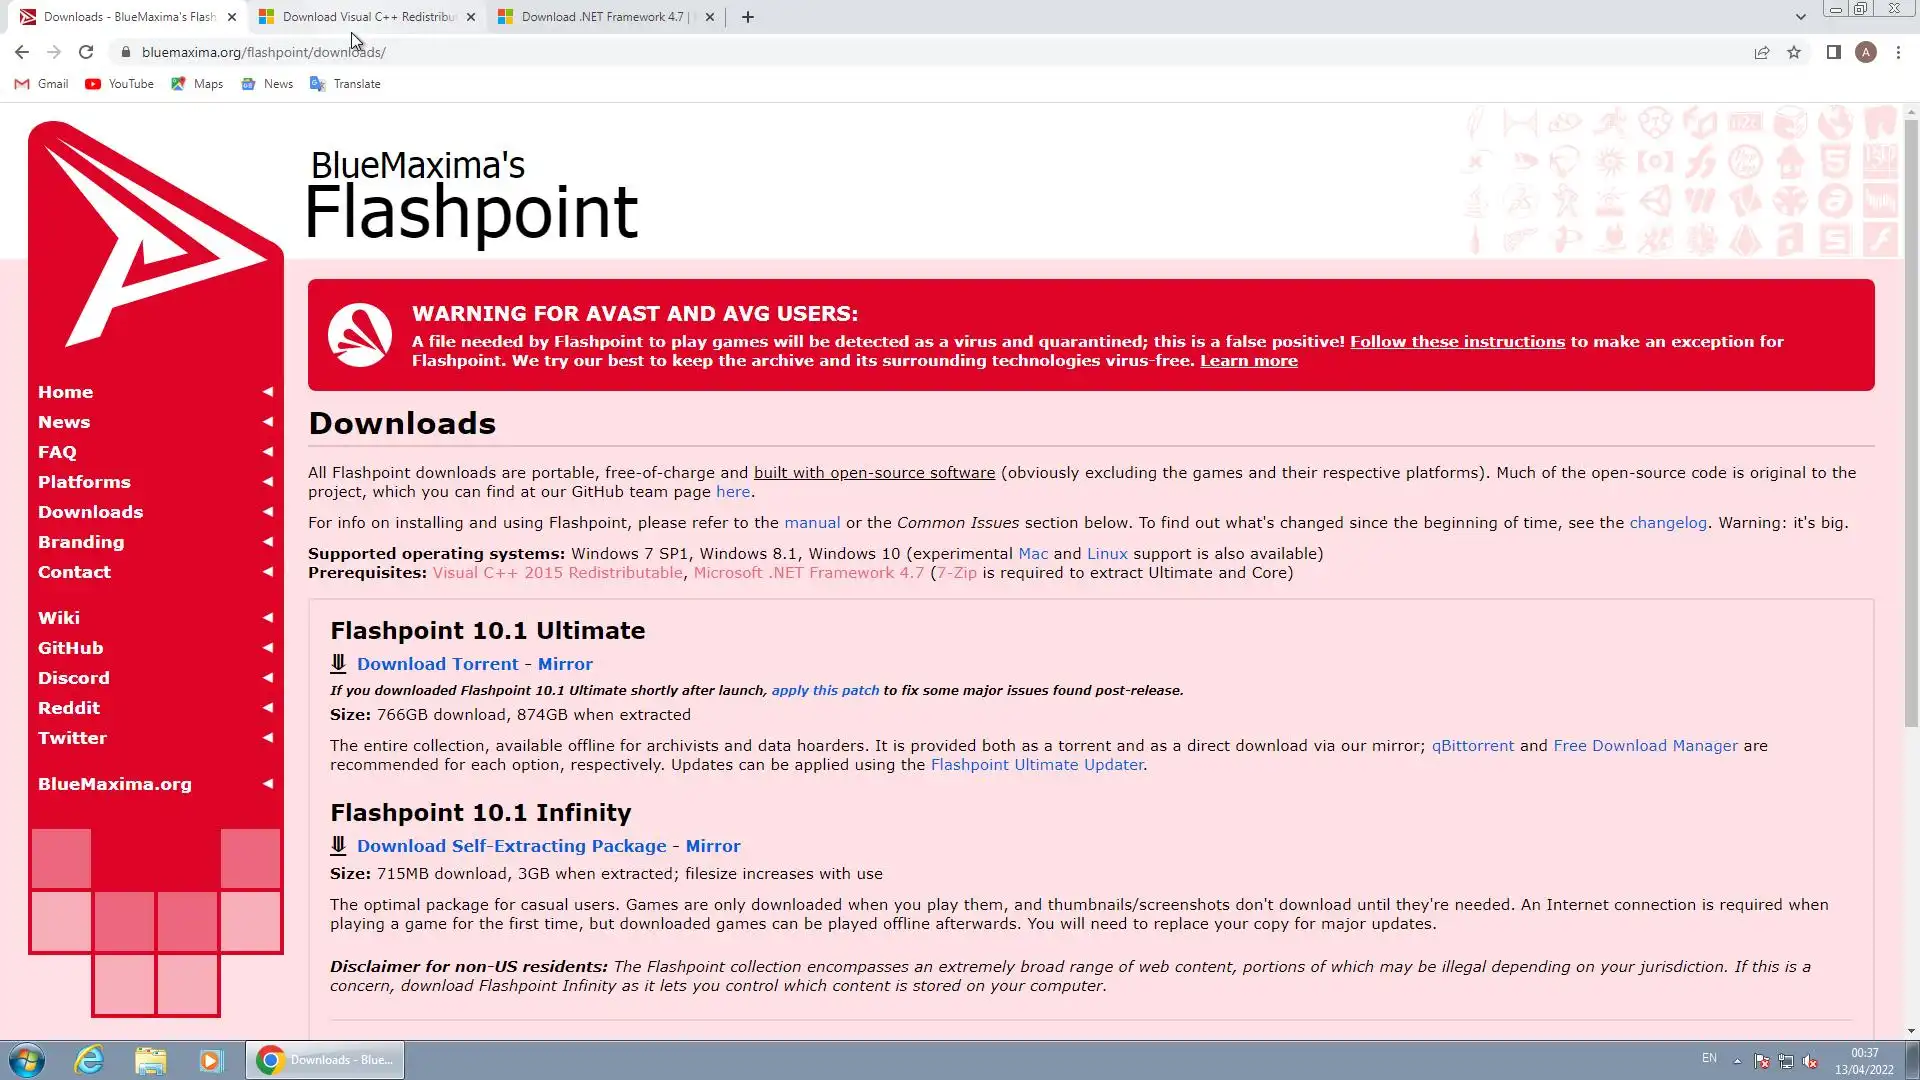Open the share page icon
The width and height of the screenshot is (1920, 1080).
pos(1762,52)
